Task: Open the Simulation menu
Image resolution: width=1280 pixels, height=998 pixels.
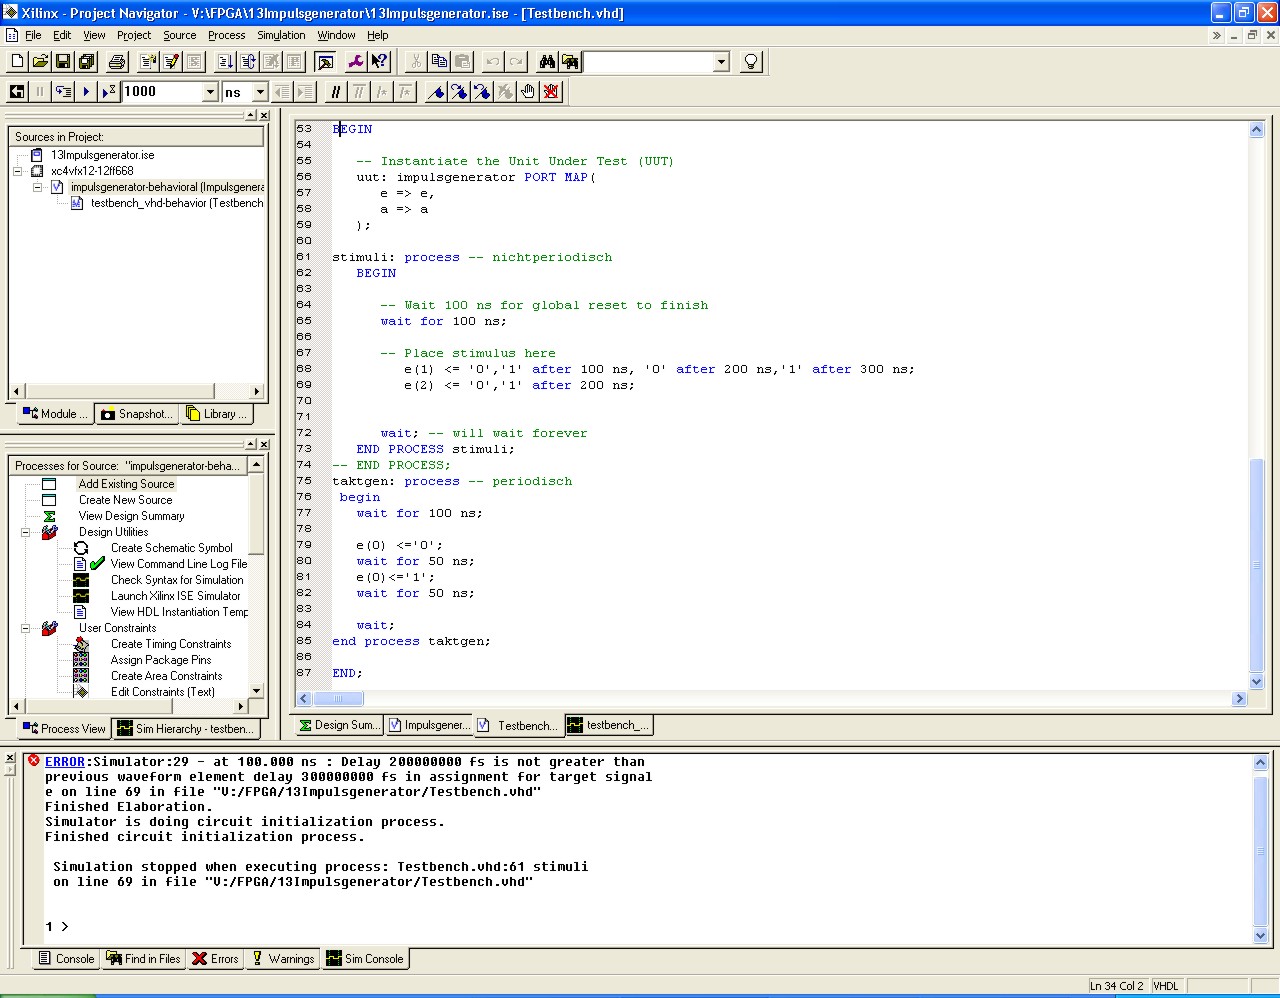Action: coord(281,35)
